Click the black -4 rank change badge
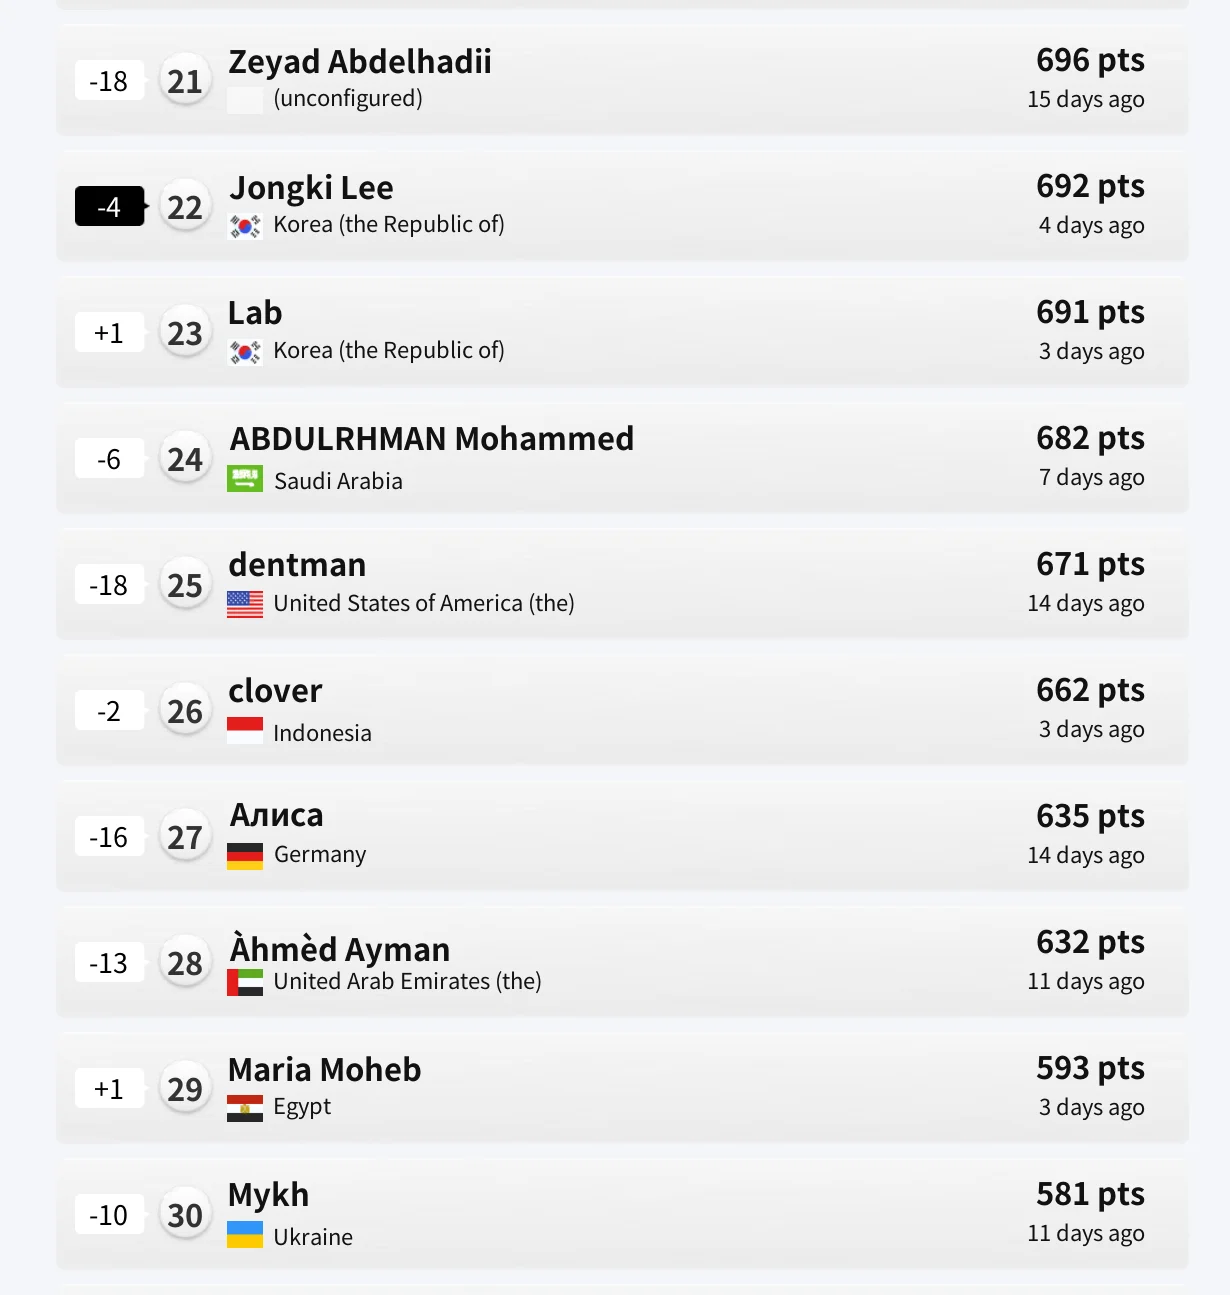 click(110, 207)
